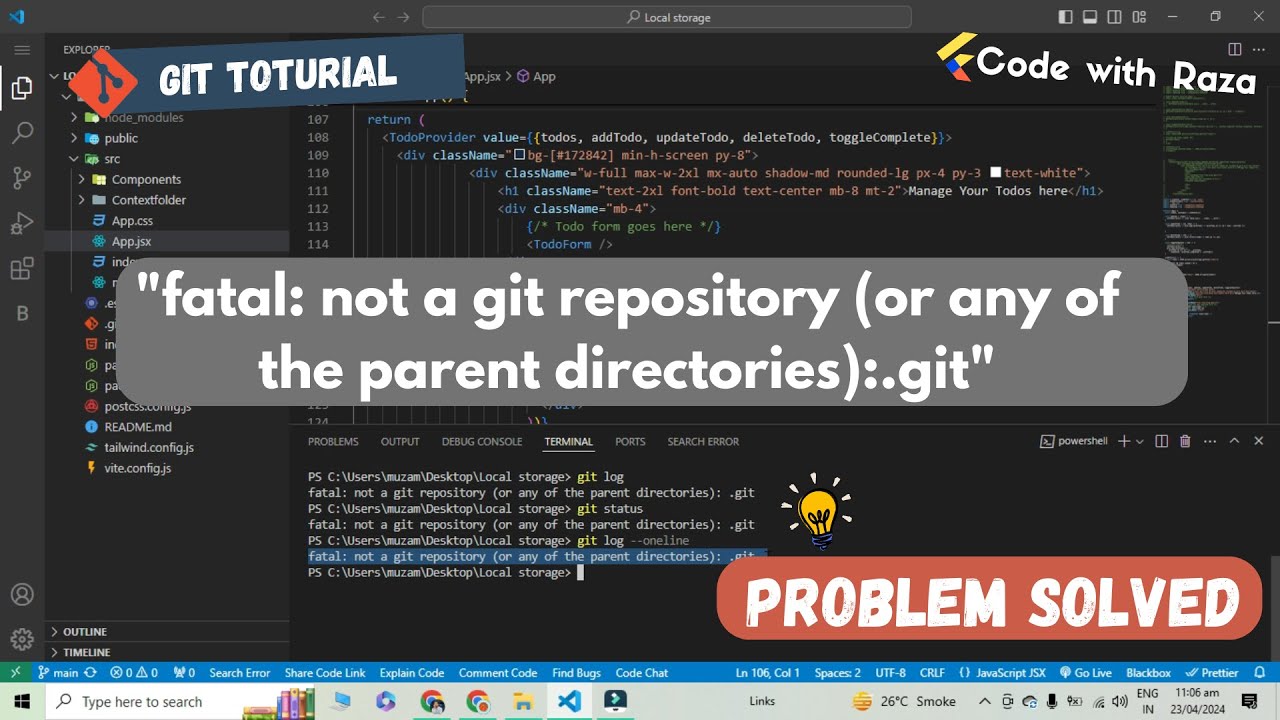
Task: Click Go Live in status bar
Action: 1085,673
